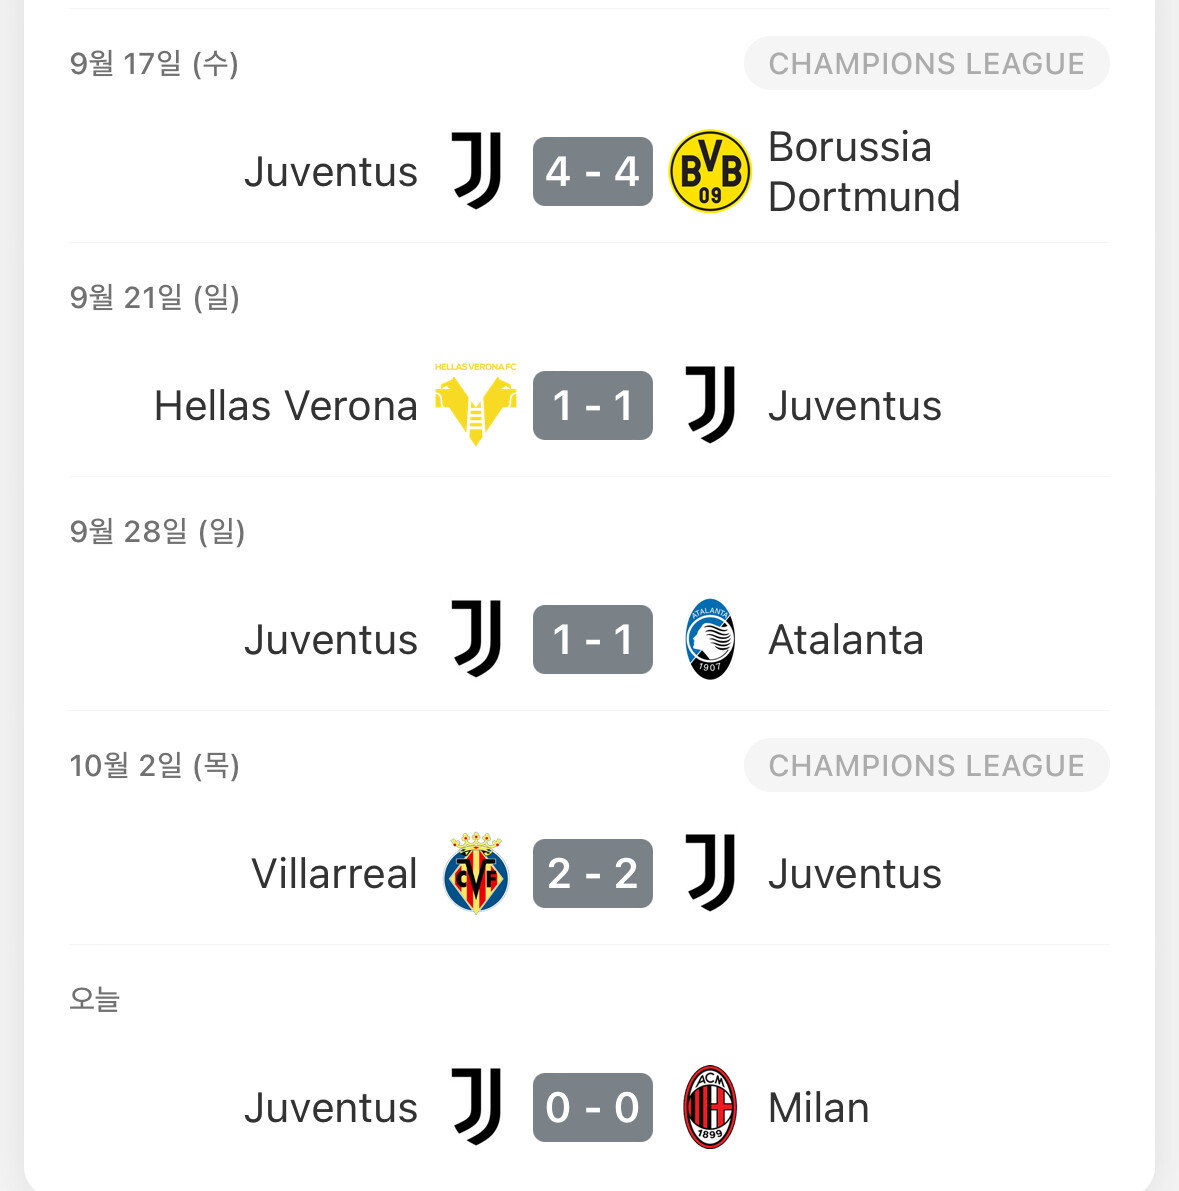Tap Juventus logo in the Milan match
Image resolution: width=1179 pixels, height=1191 pixels.
point(477,1107)
